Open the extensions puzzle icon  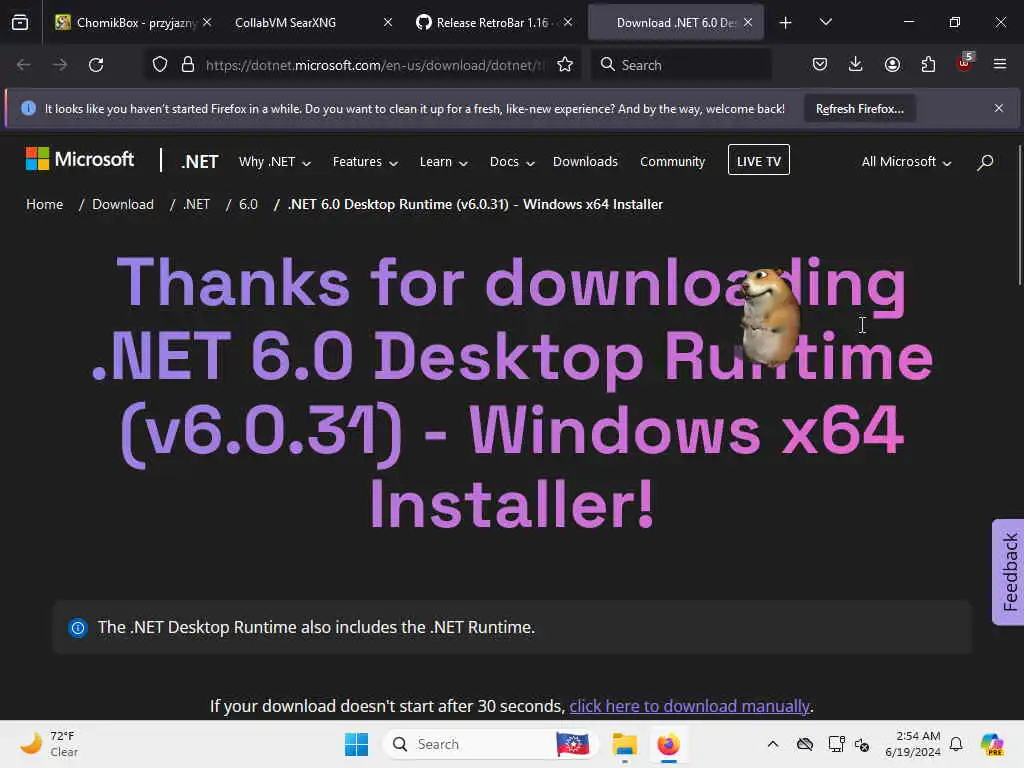[928, 65]
